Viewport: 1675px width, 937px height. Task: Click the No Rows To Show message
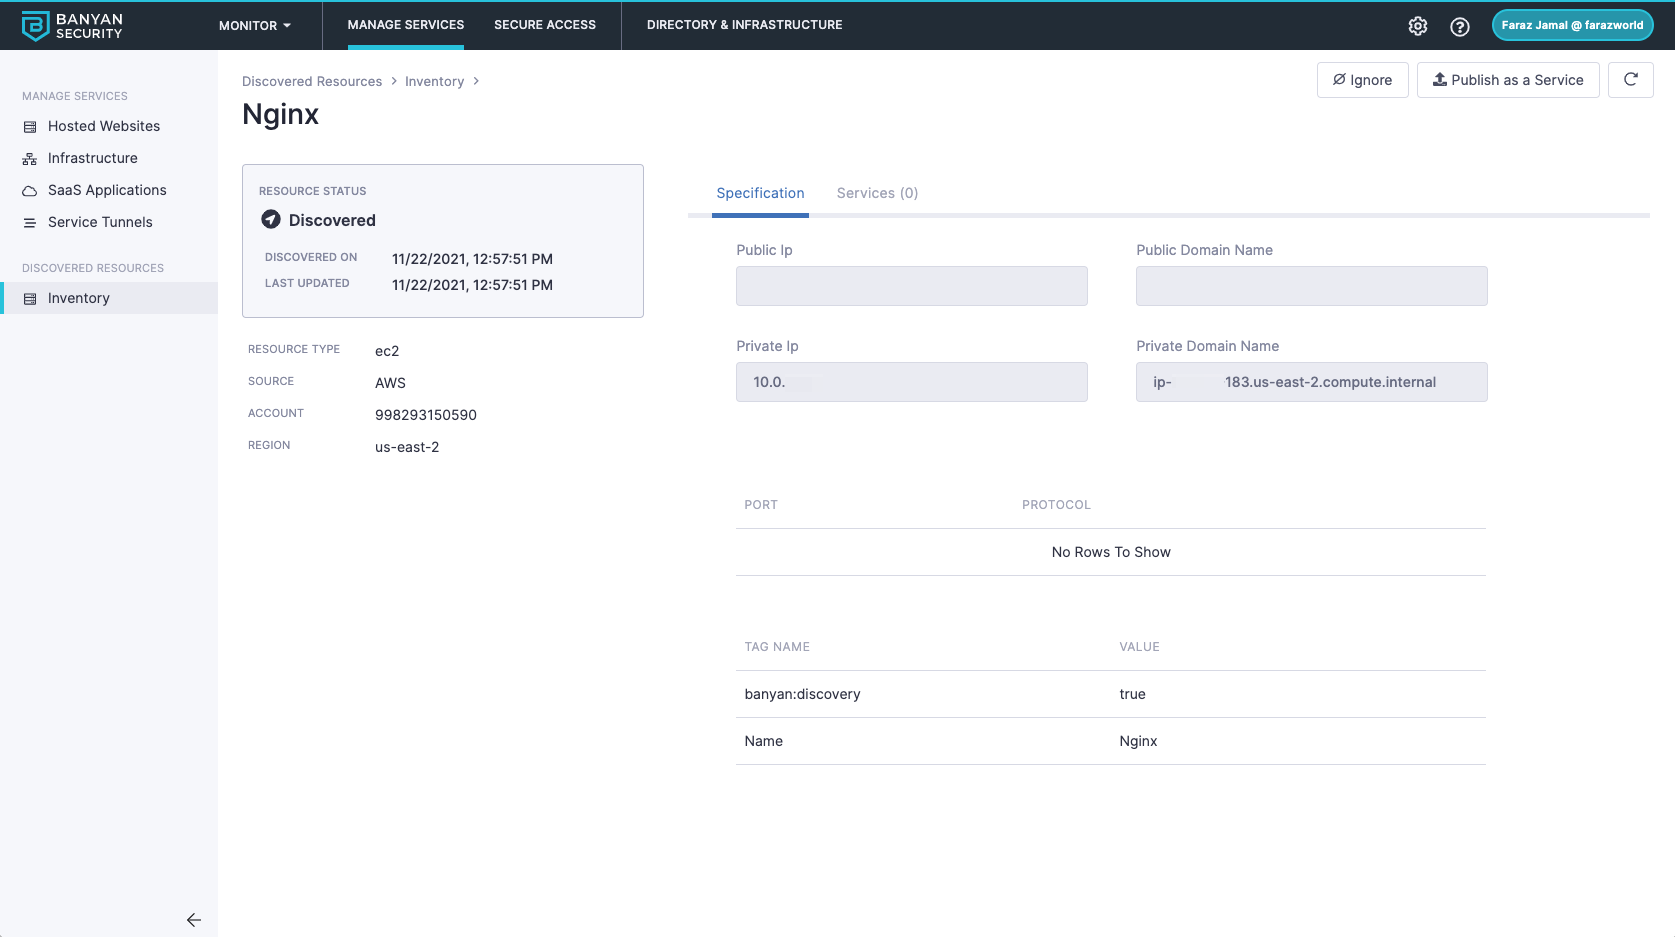coord(1111,552)
